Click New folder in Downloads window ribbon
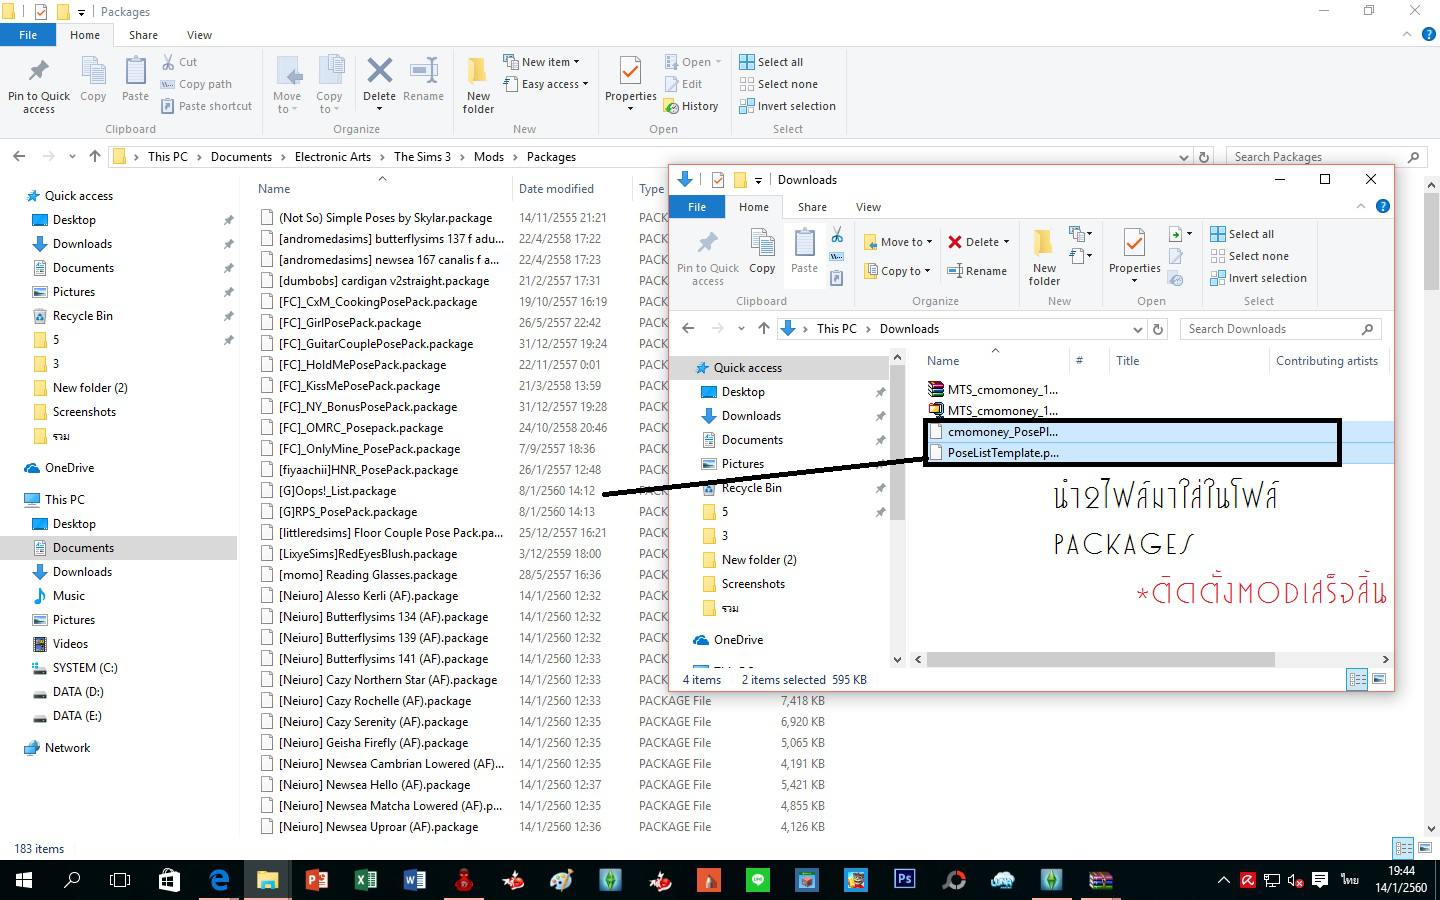The image size is (1440, 900). (x=1044, y=256)
